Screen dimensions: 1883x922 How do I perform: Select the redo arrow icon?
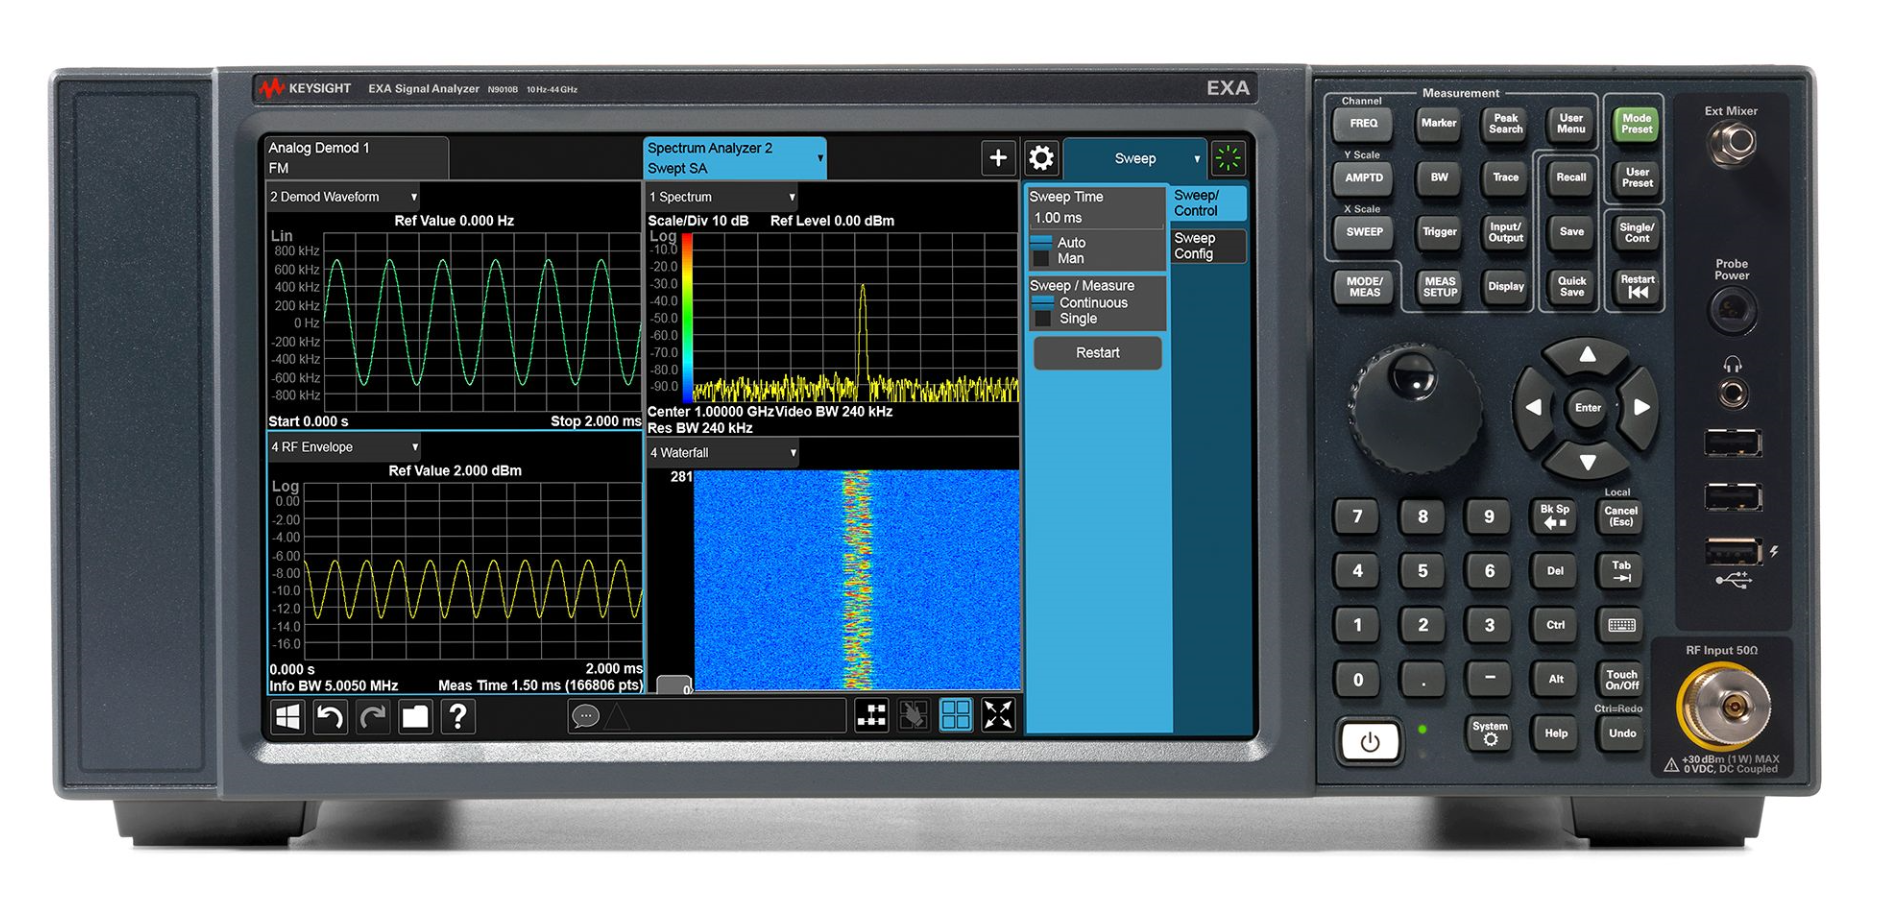tap(372, 717)
